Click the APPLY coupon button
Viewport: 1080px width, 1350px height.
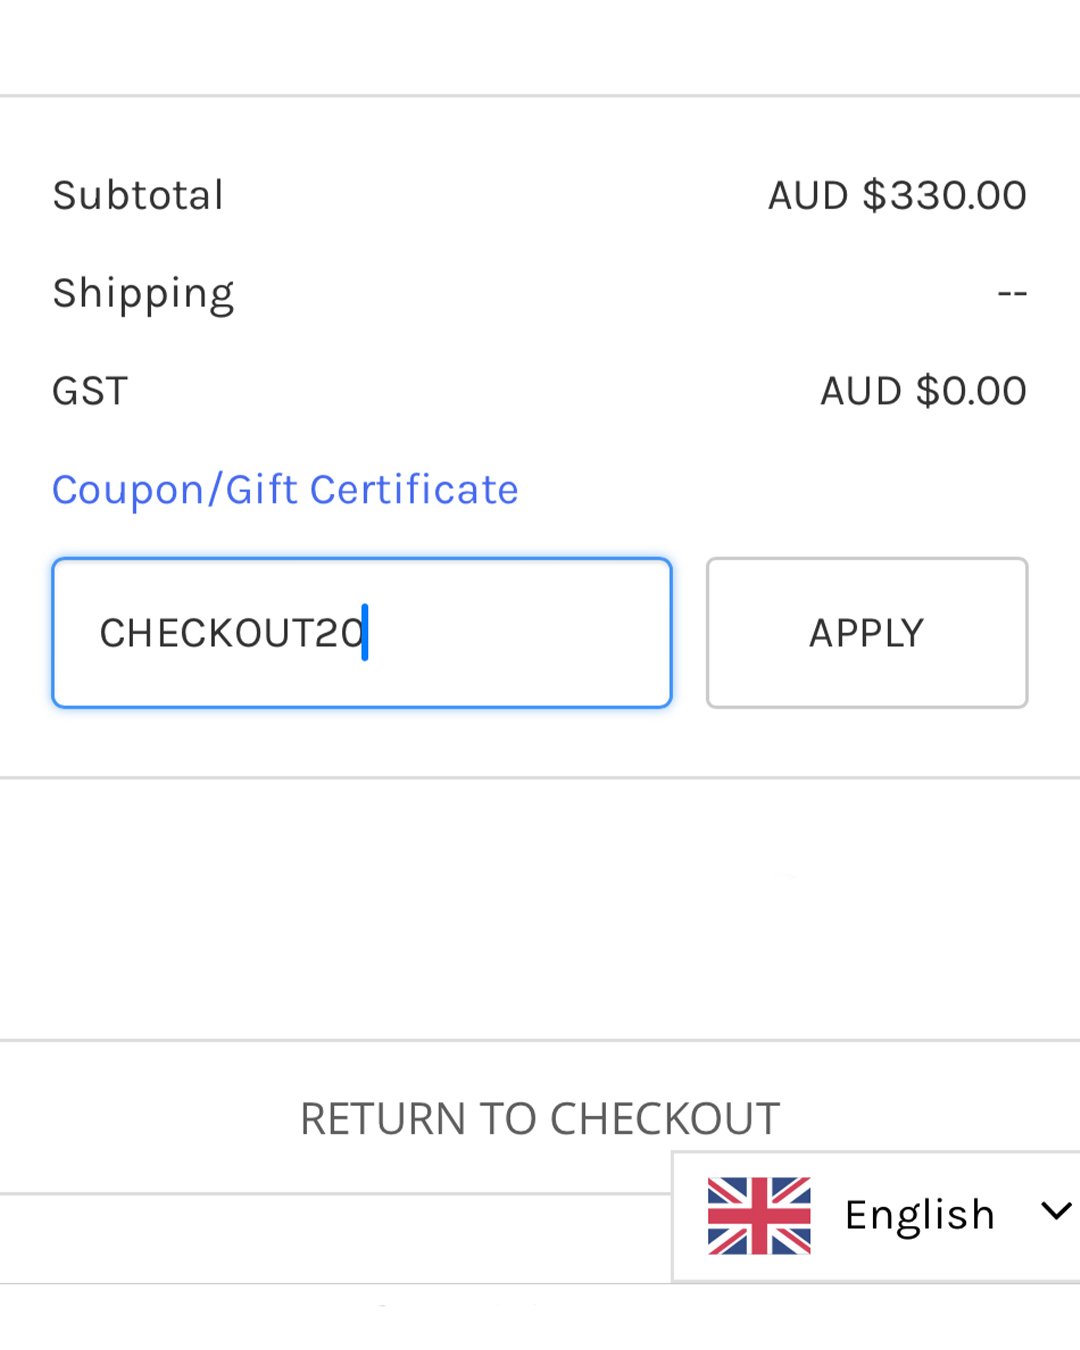click(867, 633)
